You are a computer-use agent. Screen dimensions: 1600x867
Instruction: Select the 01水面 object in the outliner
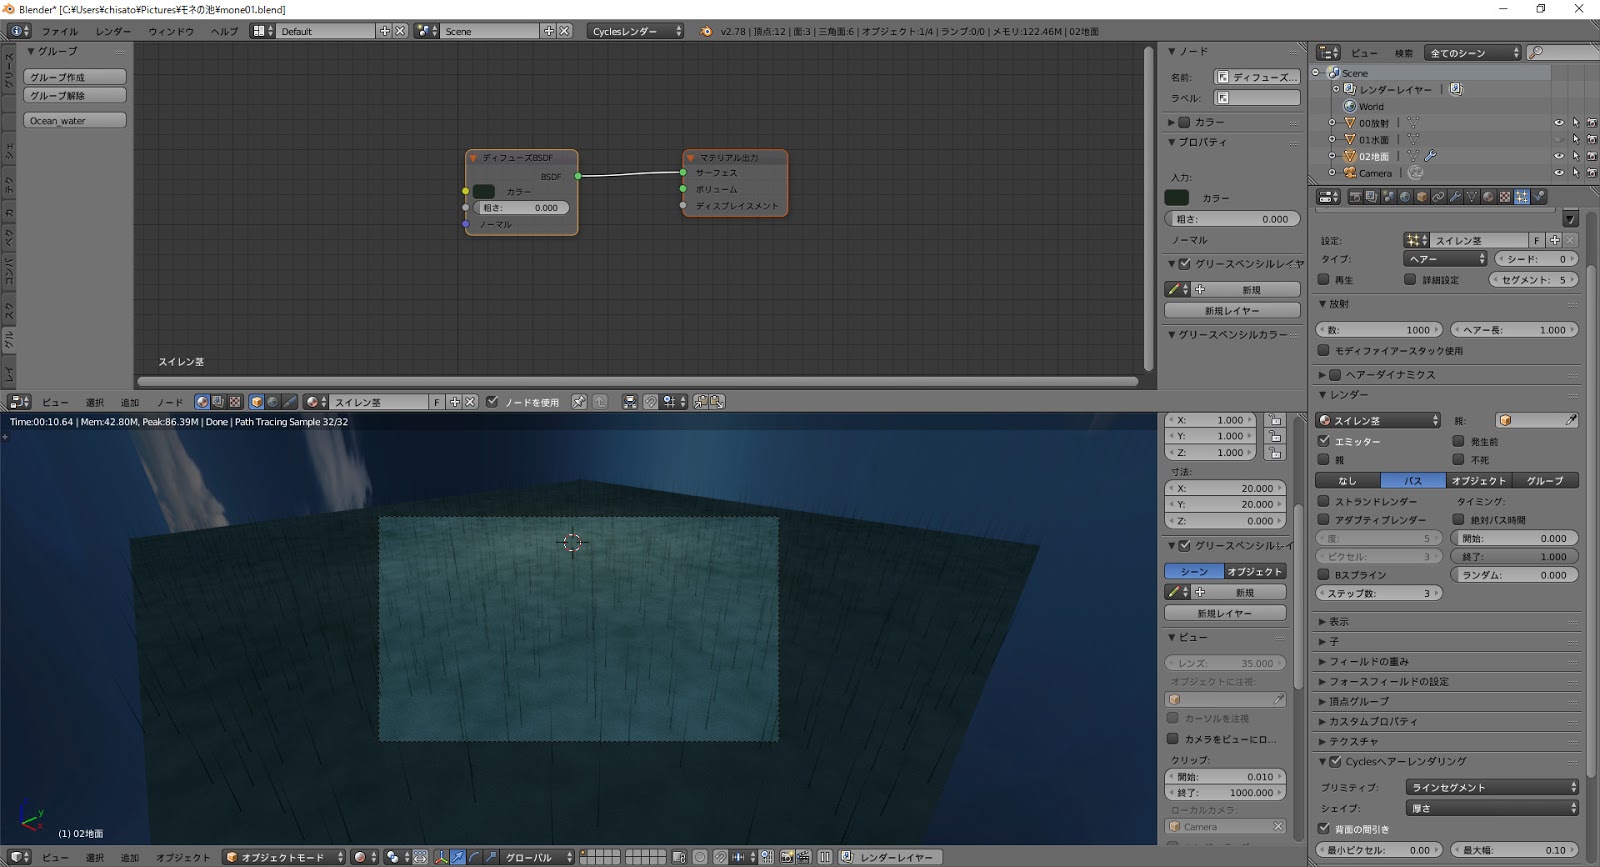click(1373, 140)
